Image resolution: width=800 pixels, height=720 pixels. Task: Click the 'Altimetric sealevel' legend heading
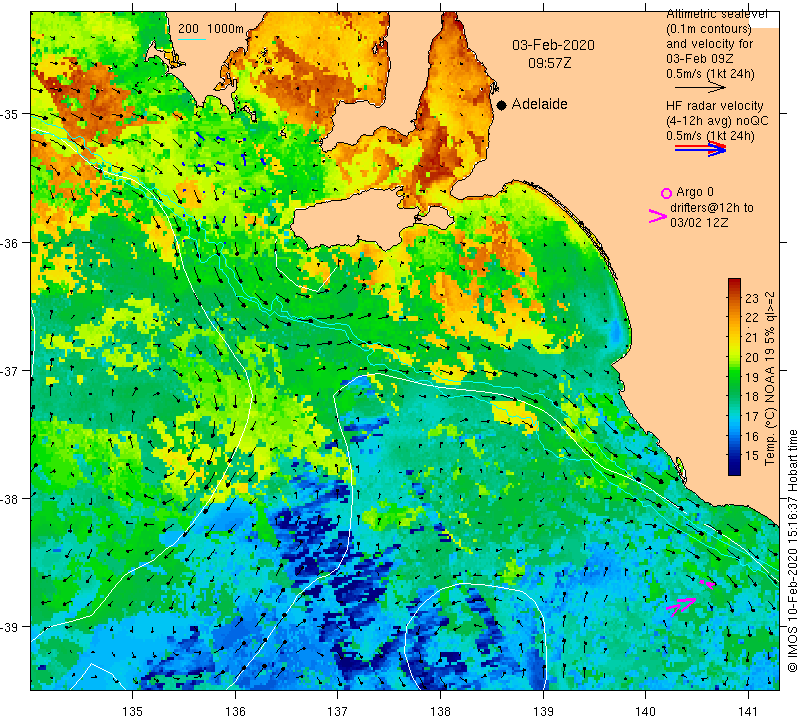tap(717, 14)
